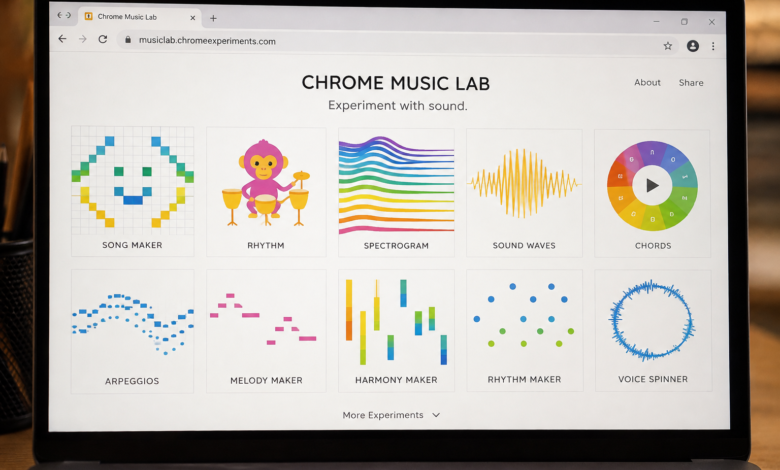Click the RHYTHM label
This screenshot has height=470, width=780.
266,245
